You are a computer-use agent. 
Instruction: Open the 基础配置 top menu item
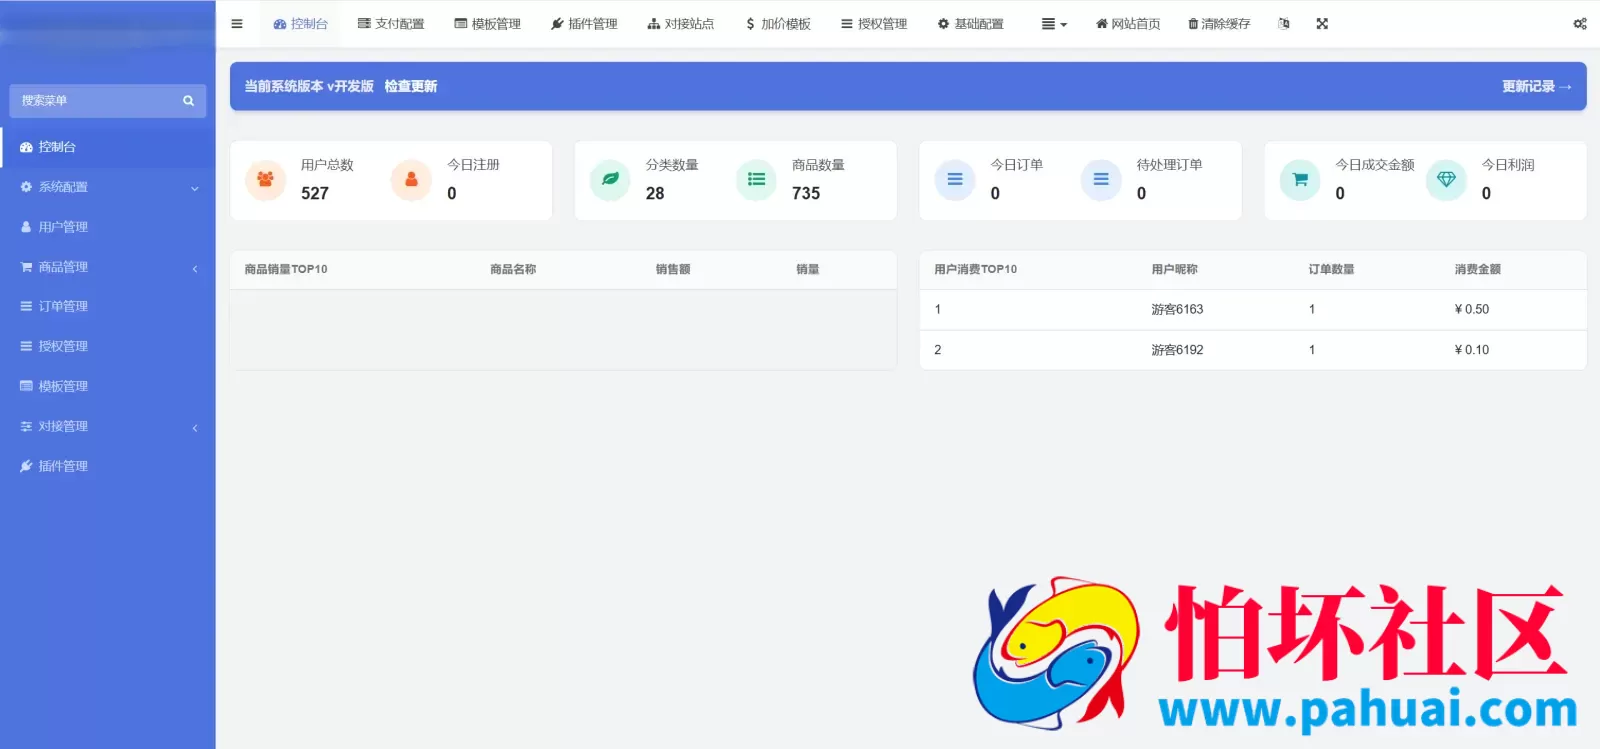(971, 24)
